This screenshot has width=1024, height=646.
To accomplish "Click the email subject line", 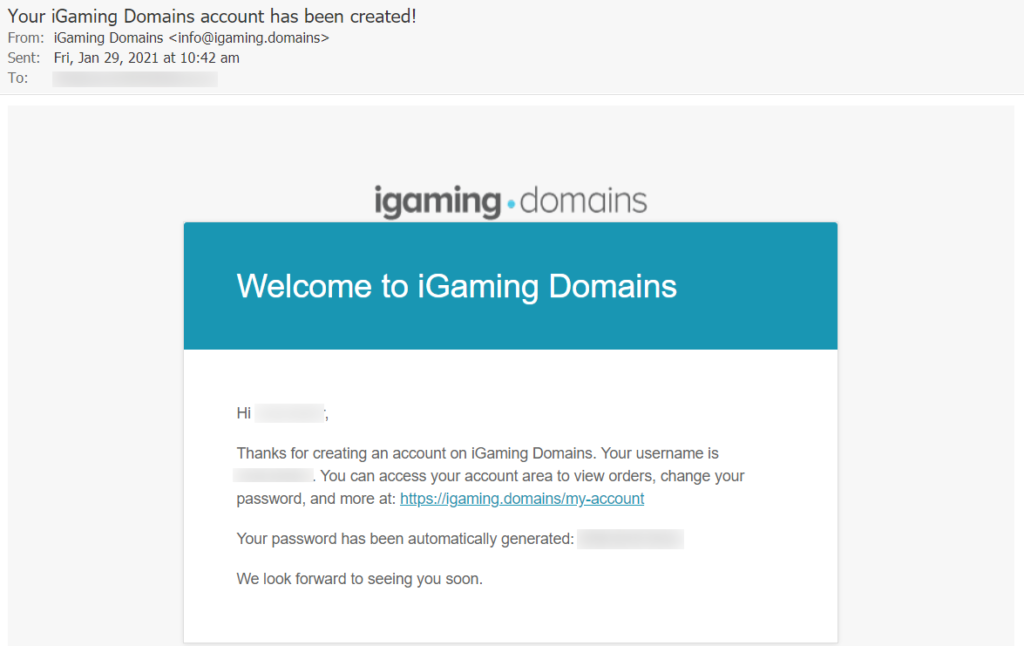I will 212,16.
